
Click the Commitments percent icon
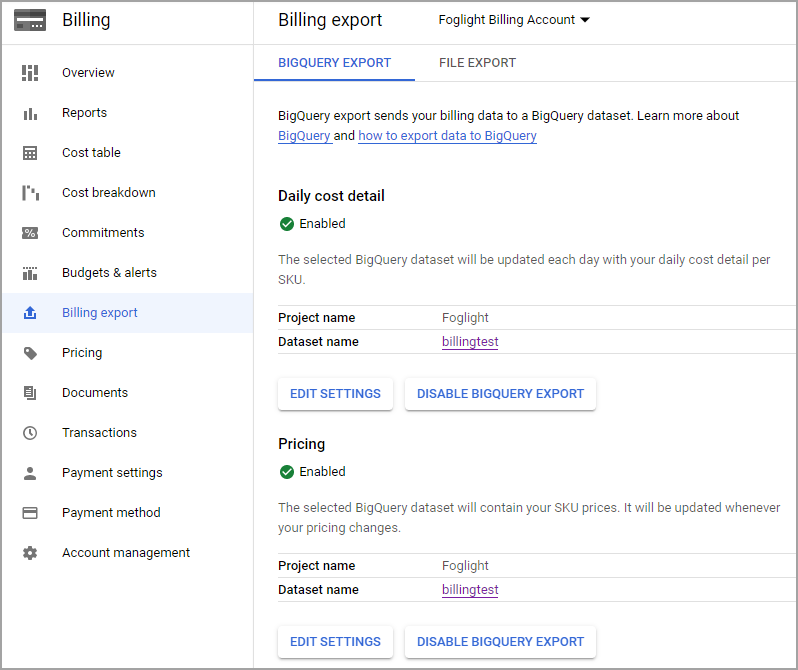pyautogui.click(x=30, y=233)
